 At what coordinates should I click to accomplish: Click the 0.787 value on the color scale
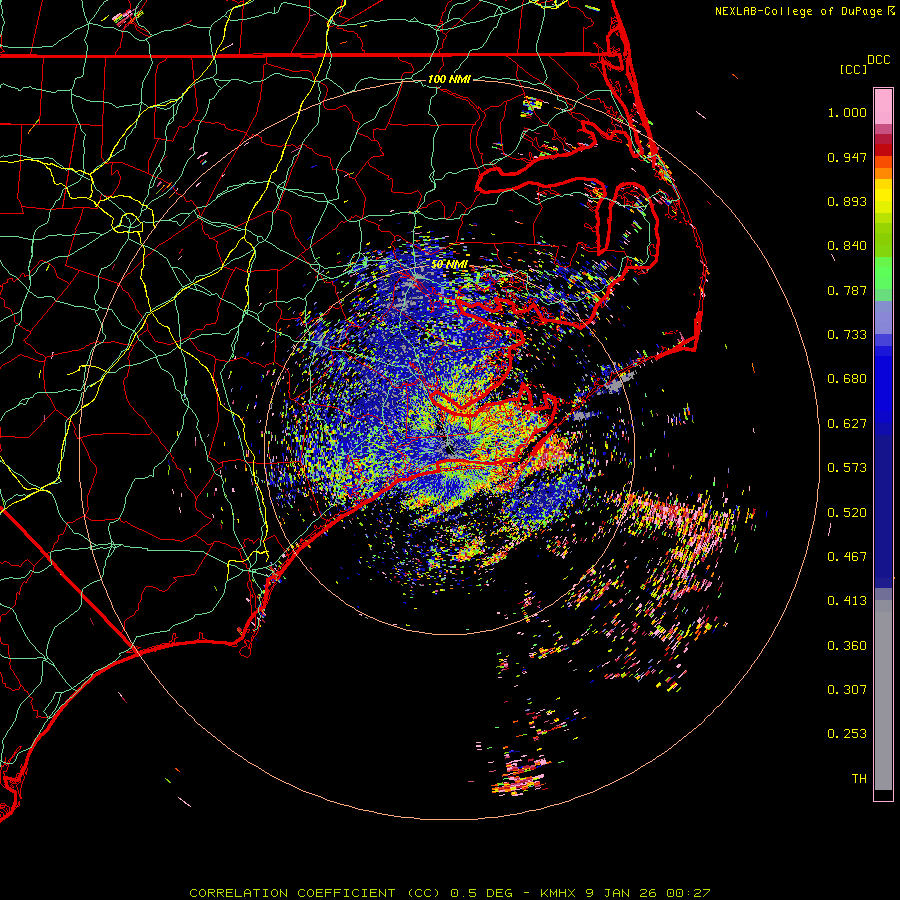point(847,290)
